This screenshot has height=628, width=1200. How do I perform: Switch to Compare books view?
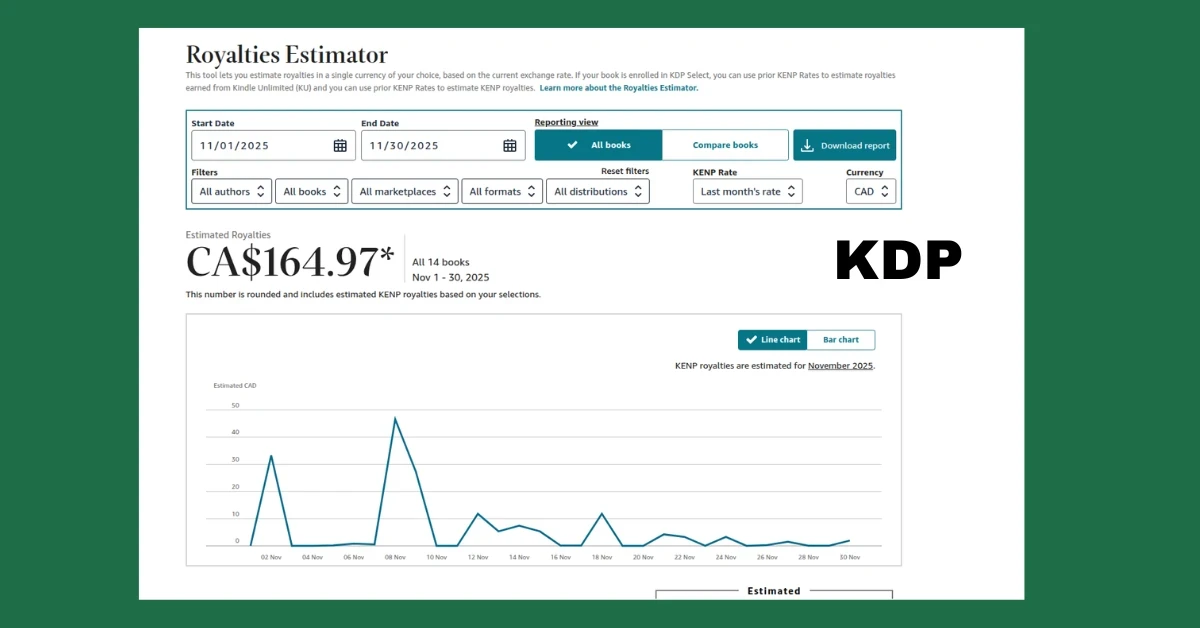tap(725, 145)
